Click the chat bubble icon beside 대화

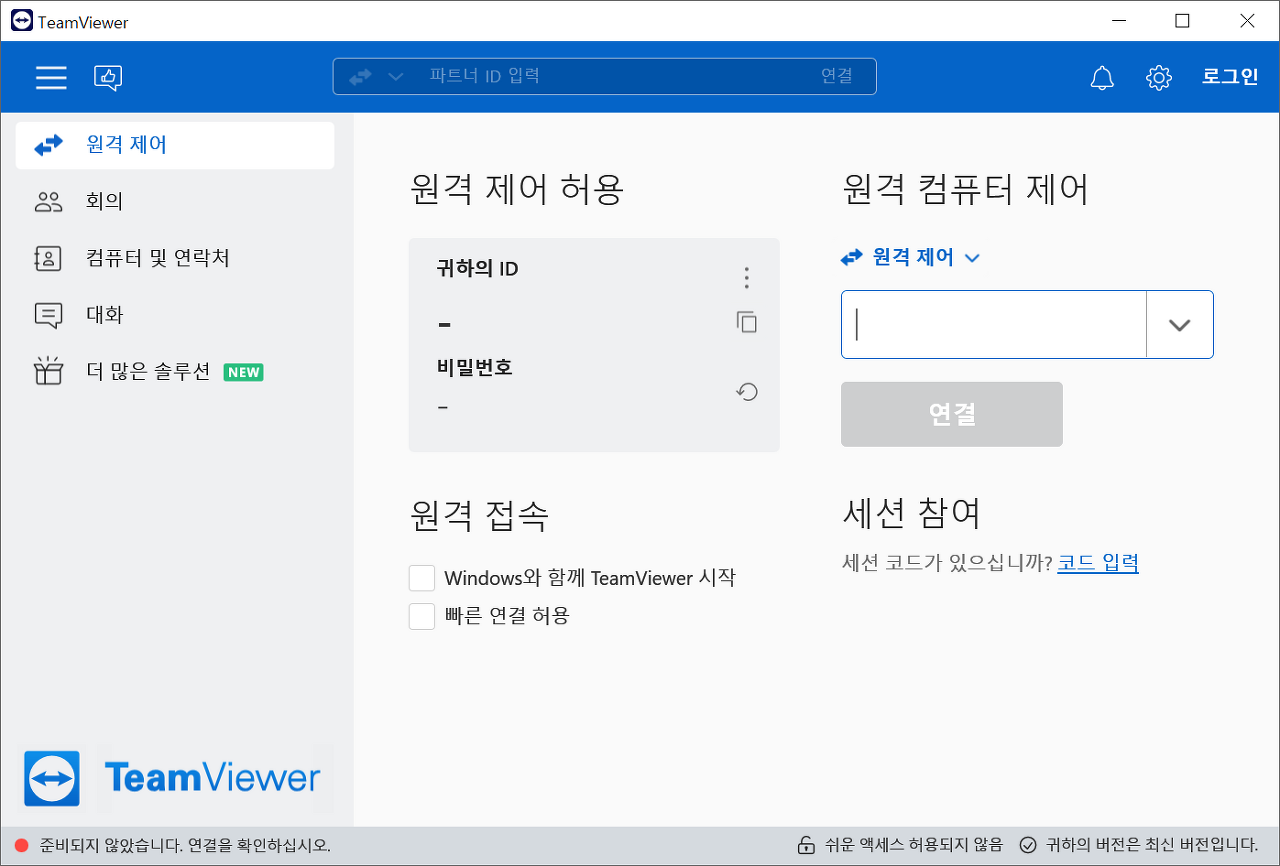pos(48,316)
